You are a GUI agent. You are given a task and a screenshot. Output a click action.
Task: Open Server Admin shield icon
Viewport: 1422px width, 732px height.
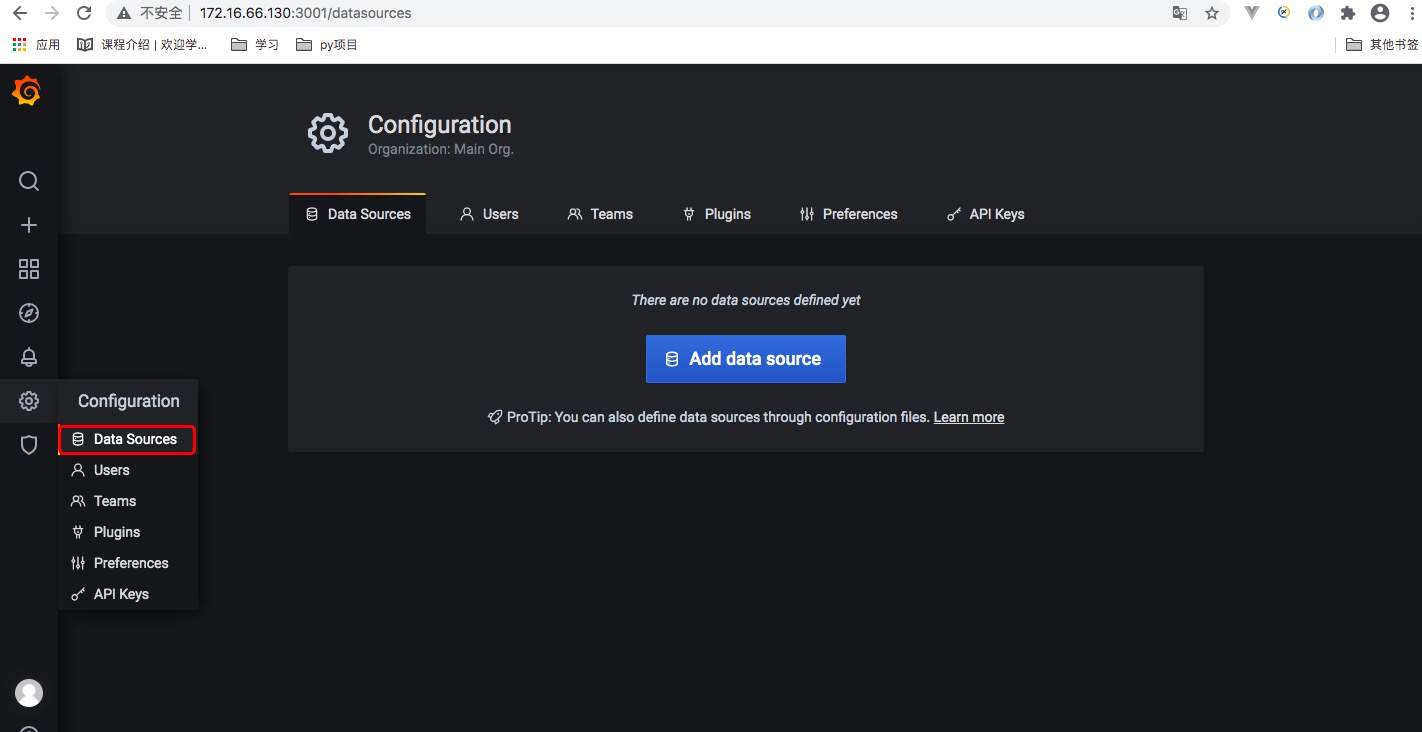pos(29,445)
